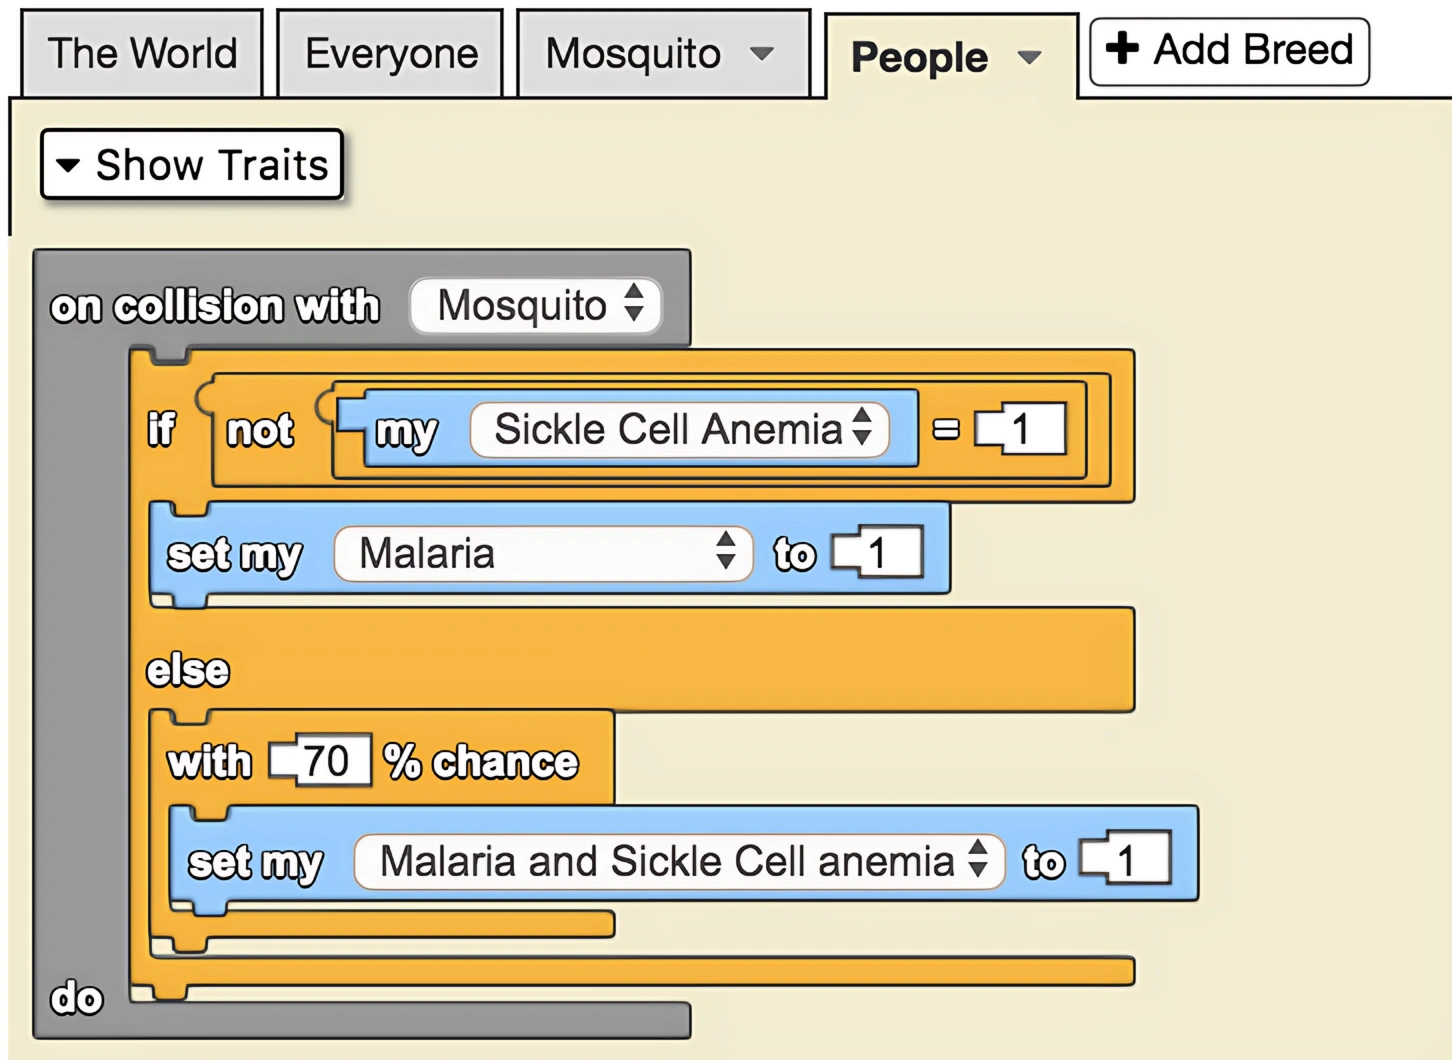Open People tab dropdown arrow
This screenshot has width=1452, height=1060.
[x=1029, y=58]
